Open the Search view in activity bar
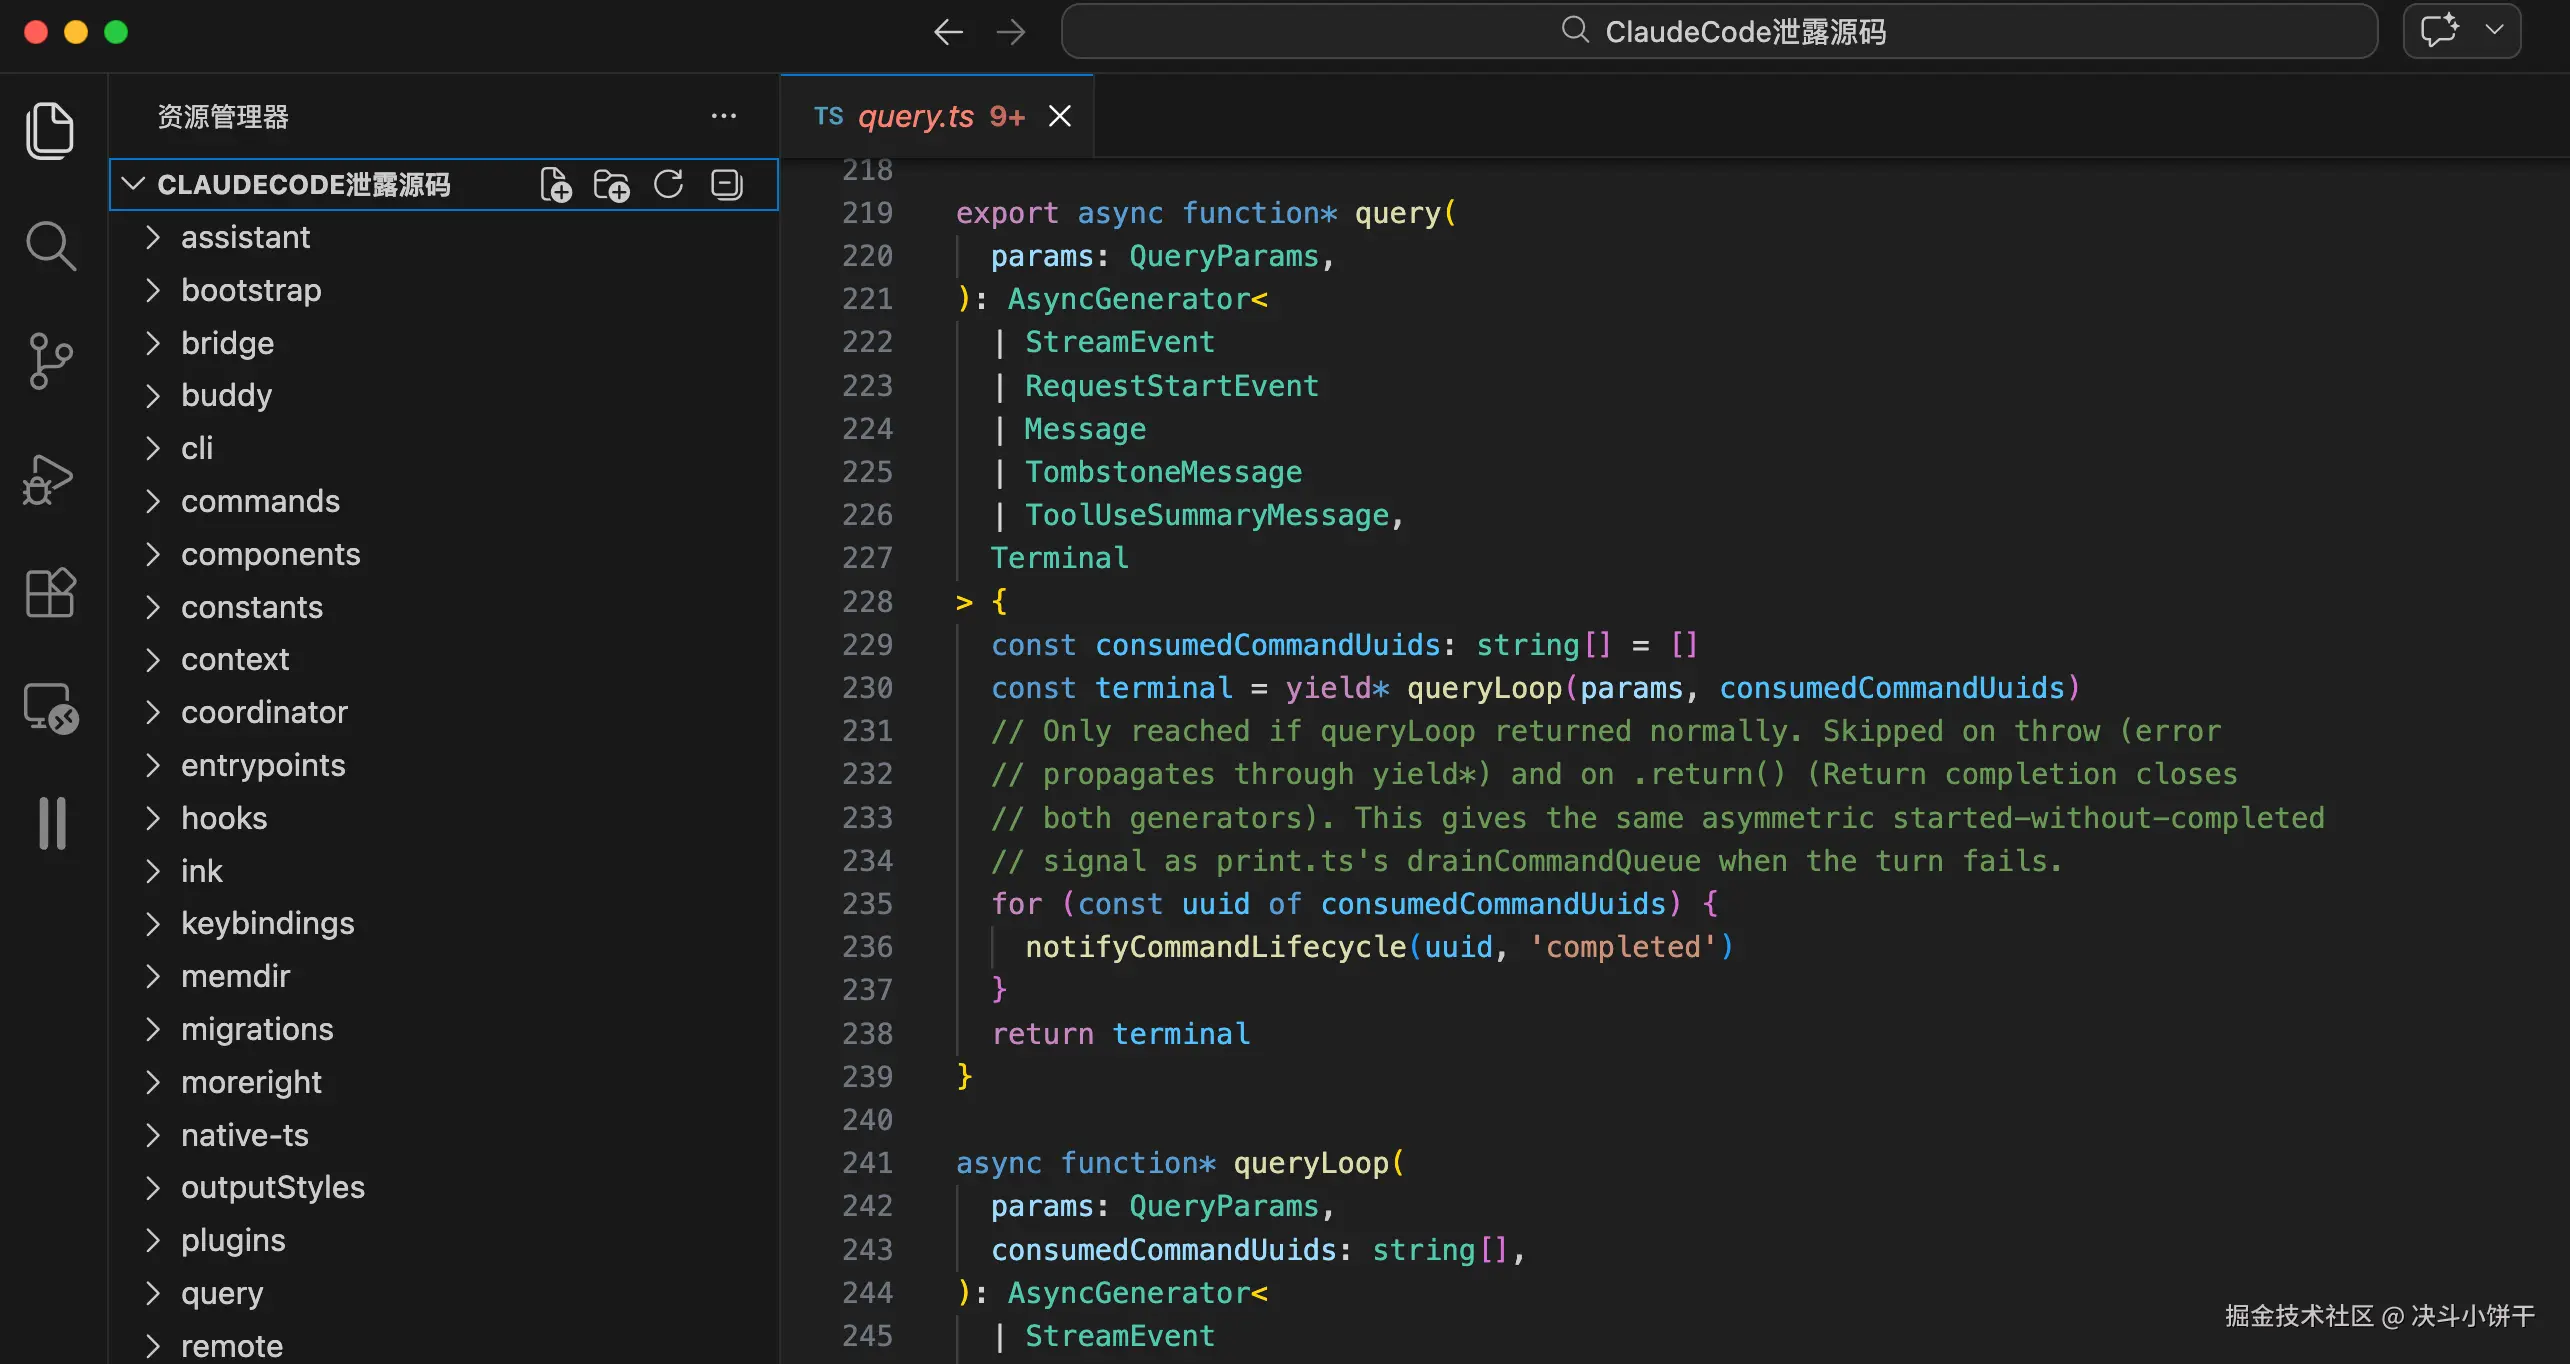The height and width of the screenshot is (1364, 2570). tap(50, 246)
